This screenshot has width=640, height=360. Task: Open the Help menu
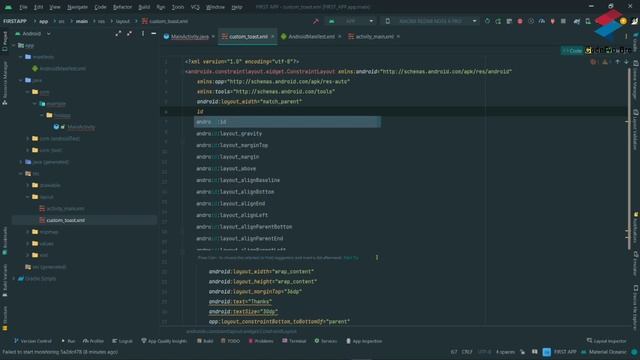tap(237, 7)
